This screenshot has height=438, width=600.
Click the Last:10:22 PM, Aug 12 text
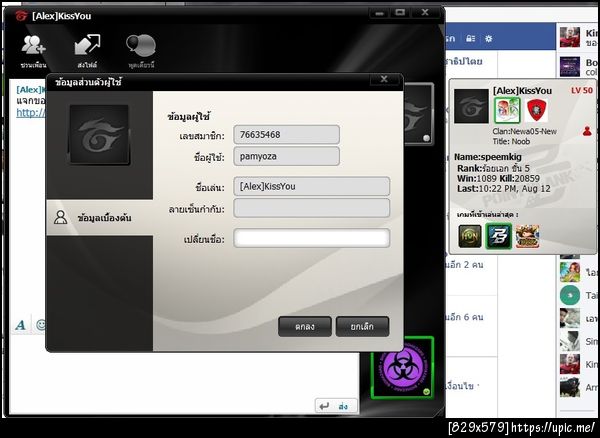point(504,189)
